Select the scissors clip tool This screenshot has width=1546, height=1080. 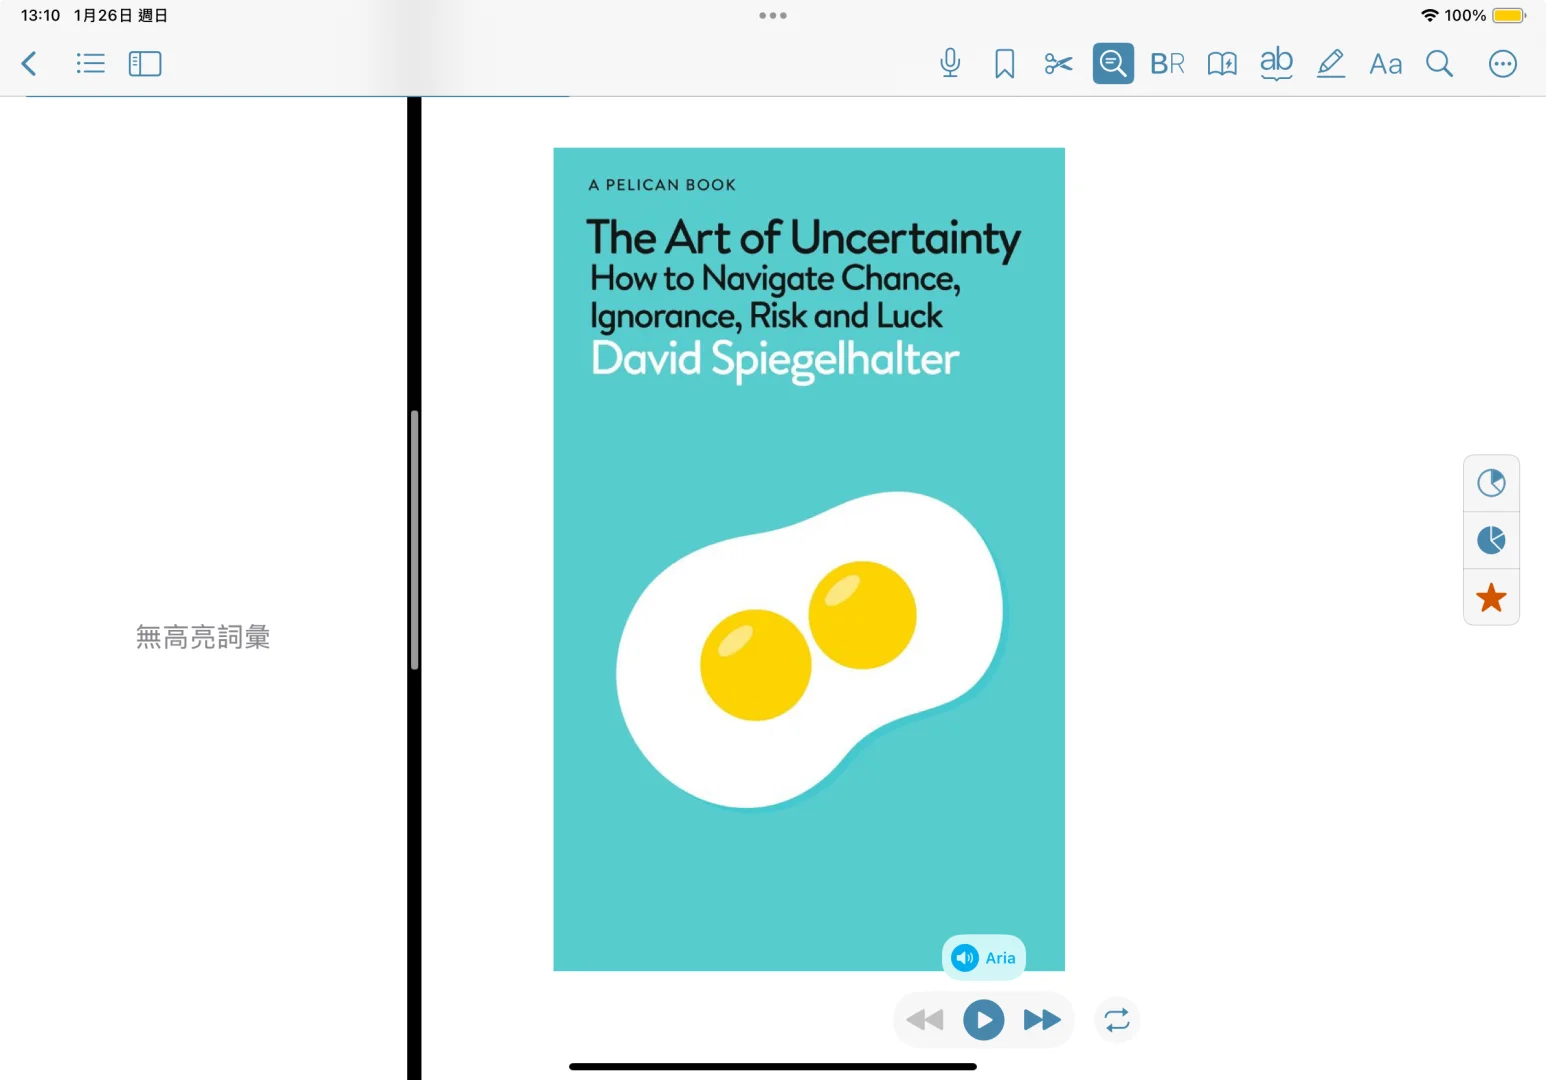pyautogui.click(x=1058, y=64)
